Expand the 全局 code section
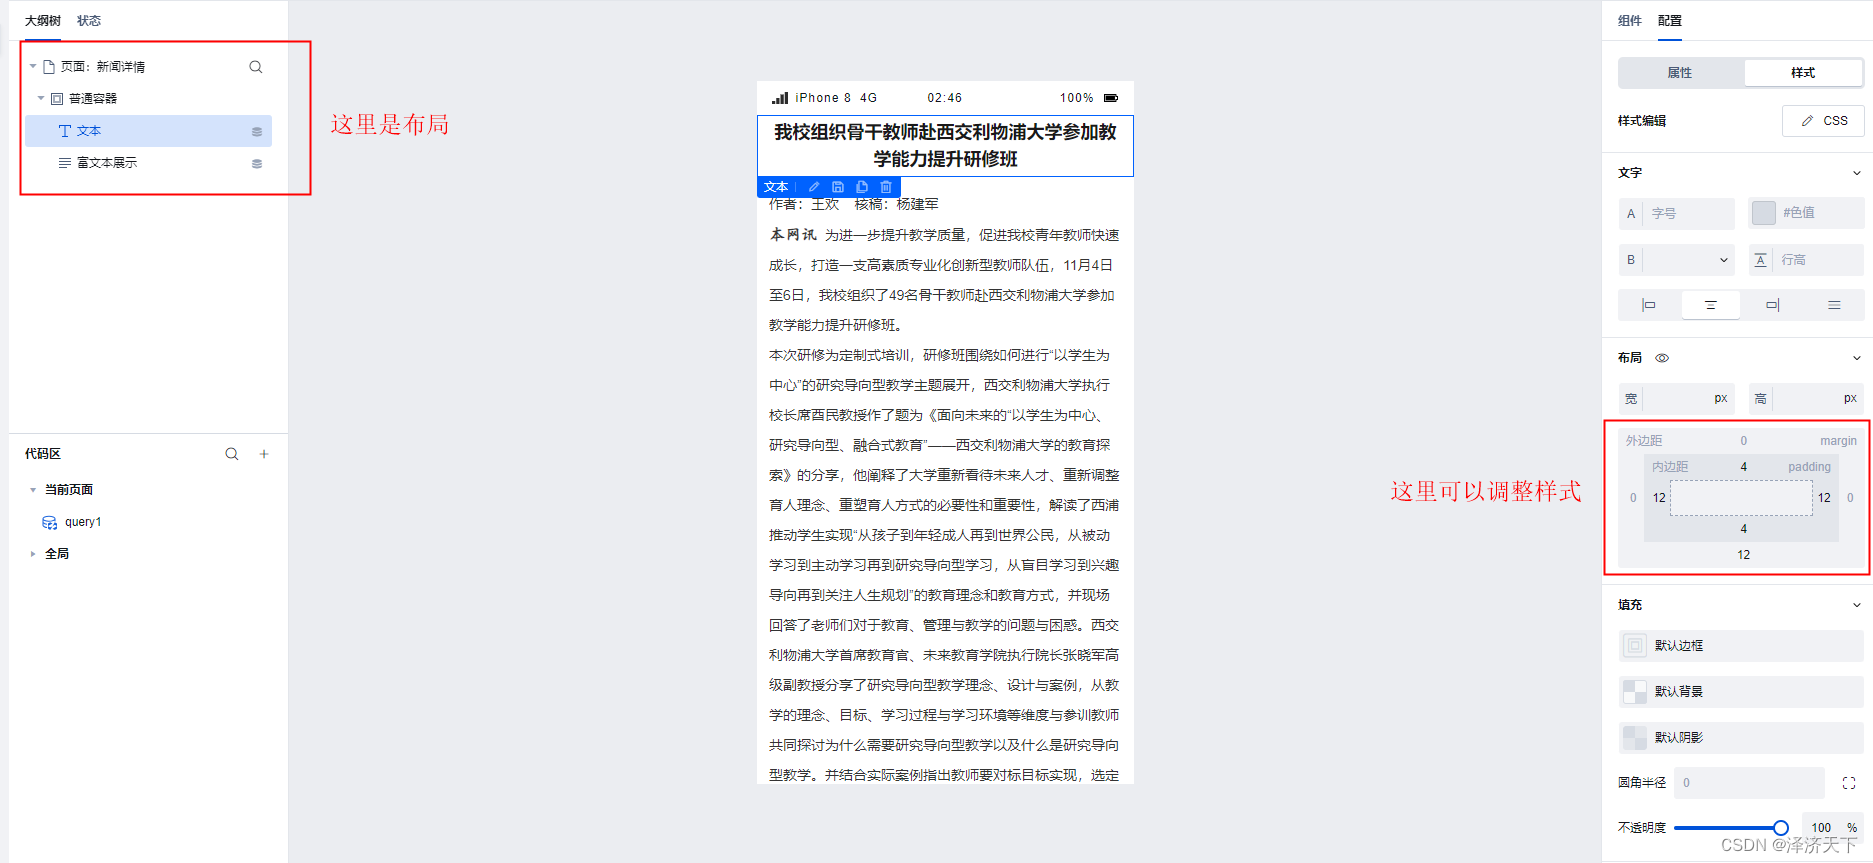 click(33, 554)
